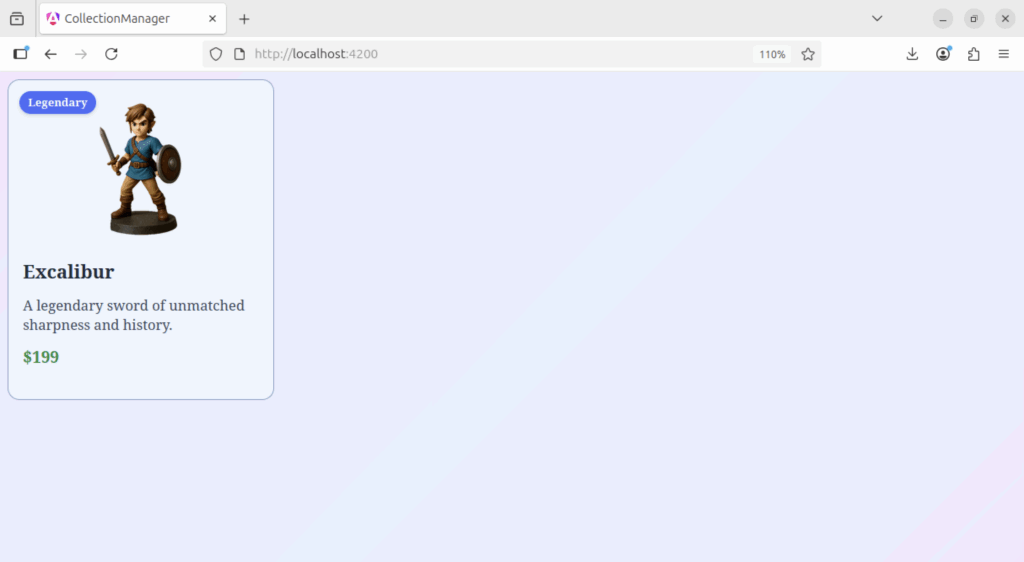Go back using the back arrow
This screenshot has width=1024, height=562.
click(51, 54)
